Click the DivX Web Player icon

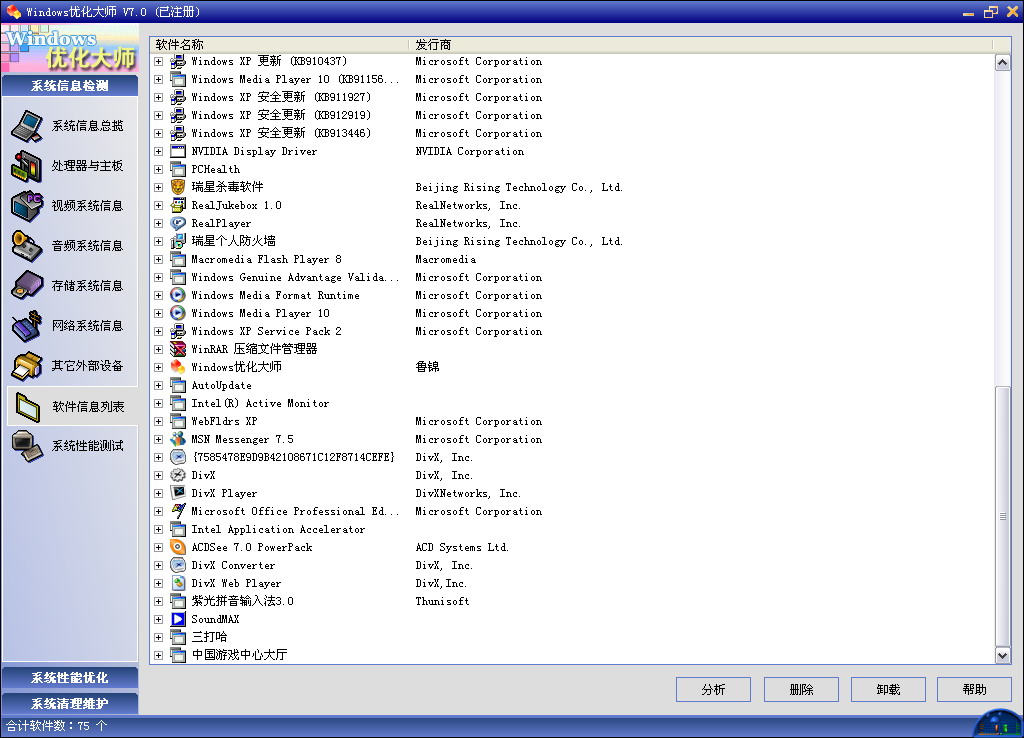[x=178, y=583]
